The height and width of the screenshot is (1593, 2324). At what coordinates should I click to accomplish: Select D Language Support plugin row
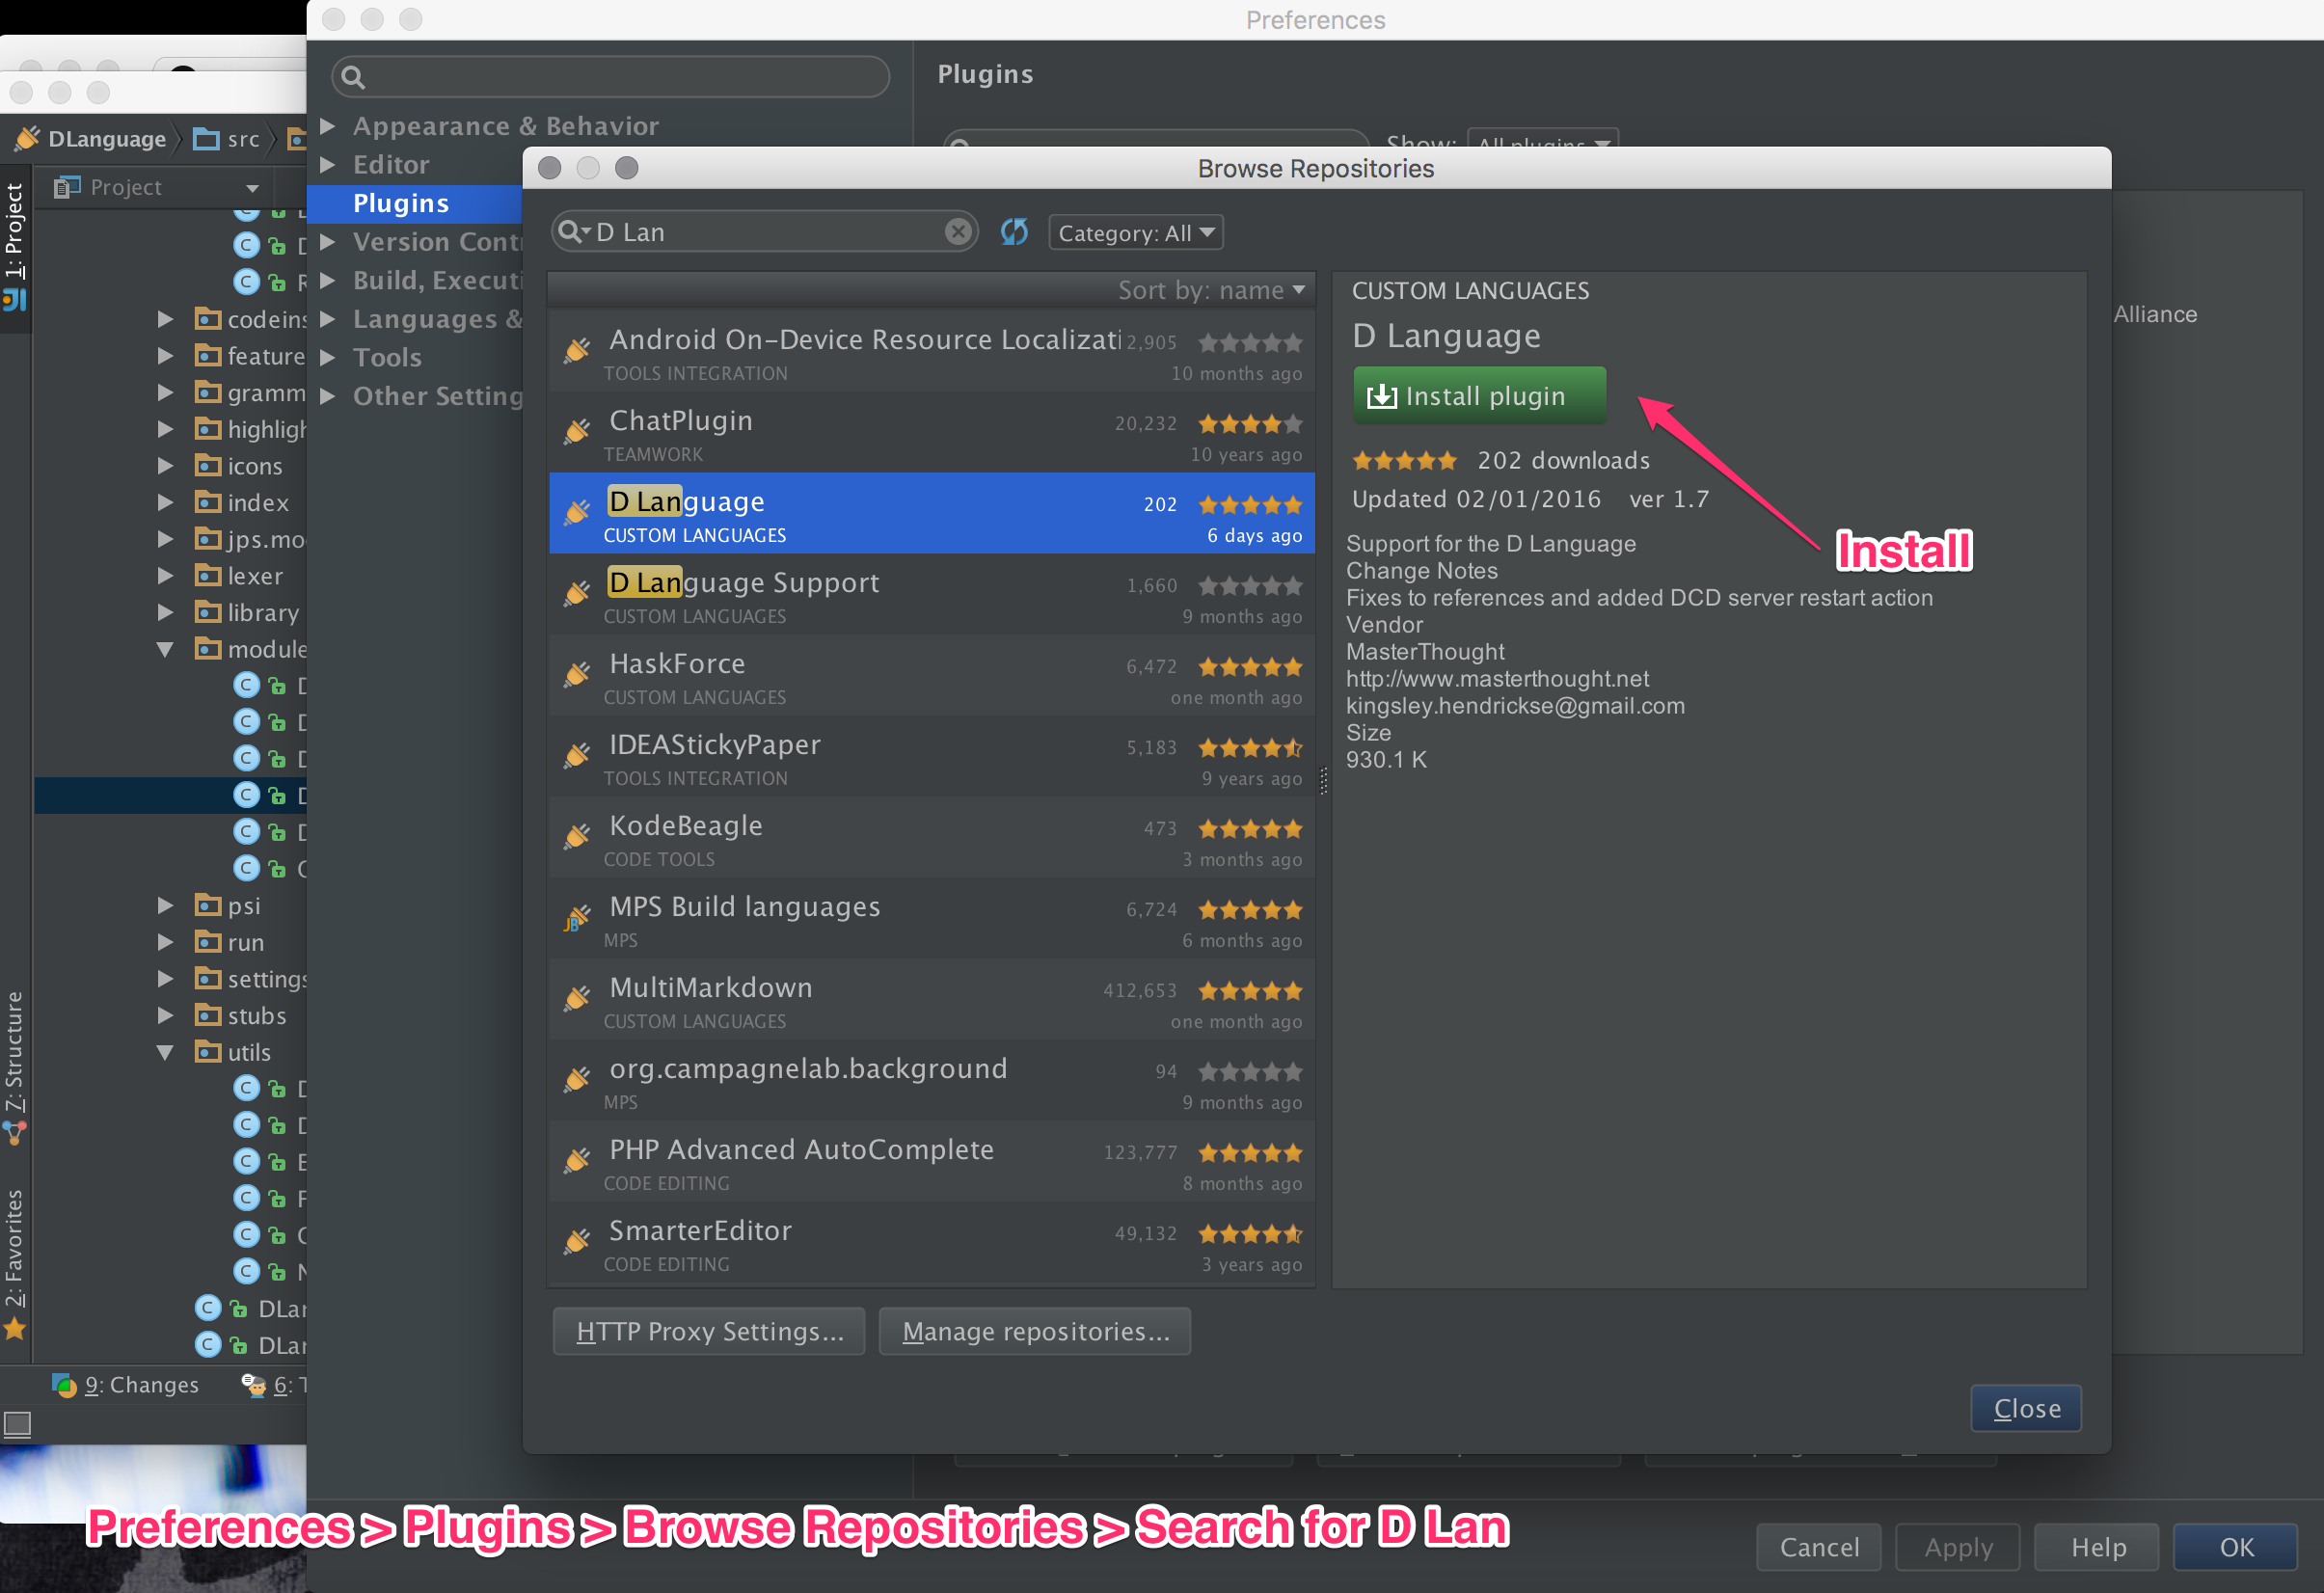[932, 595]
